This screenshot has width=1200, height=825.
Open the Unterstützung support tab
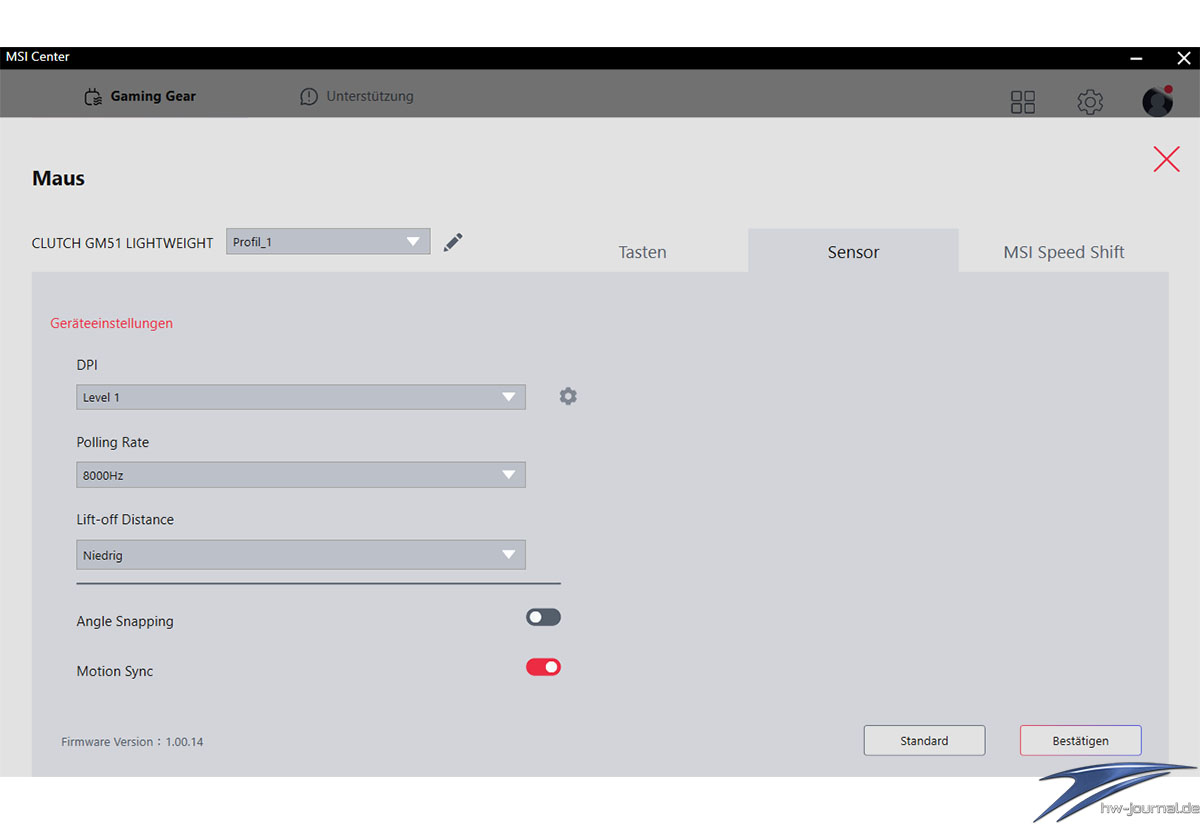357,97
